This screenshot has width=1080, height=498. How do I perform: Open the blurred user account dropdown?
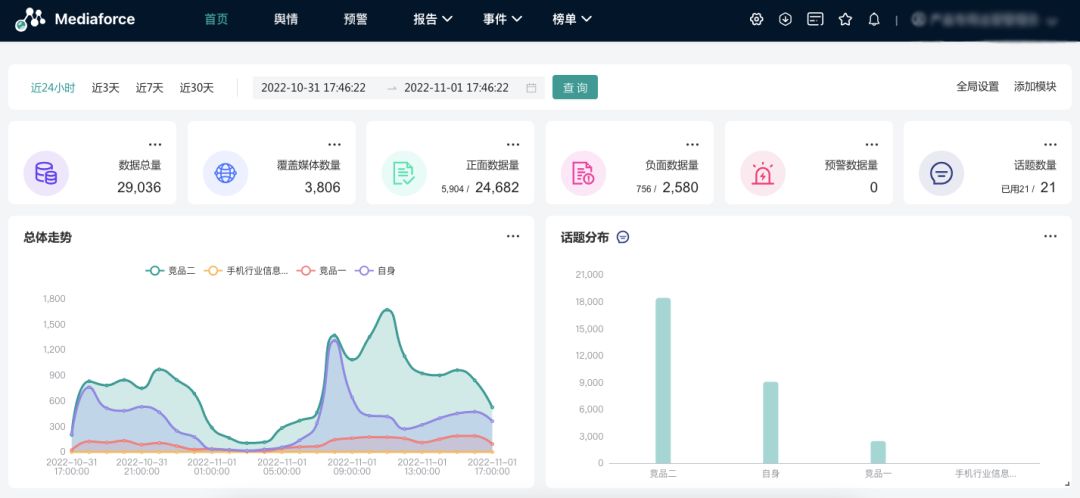pos(984,20)
